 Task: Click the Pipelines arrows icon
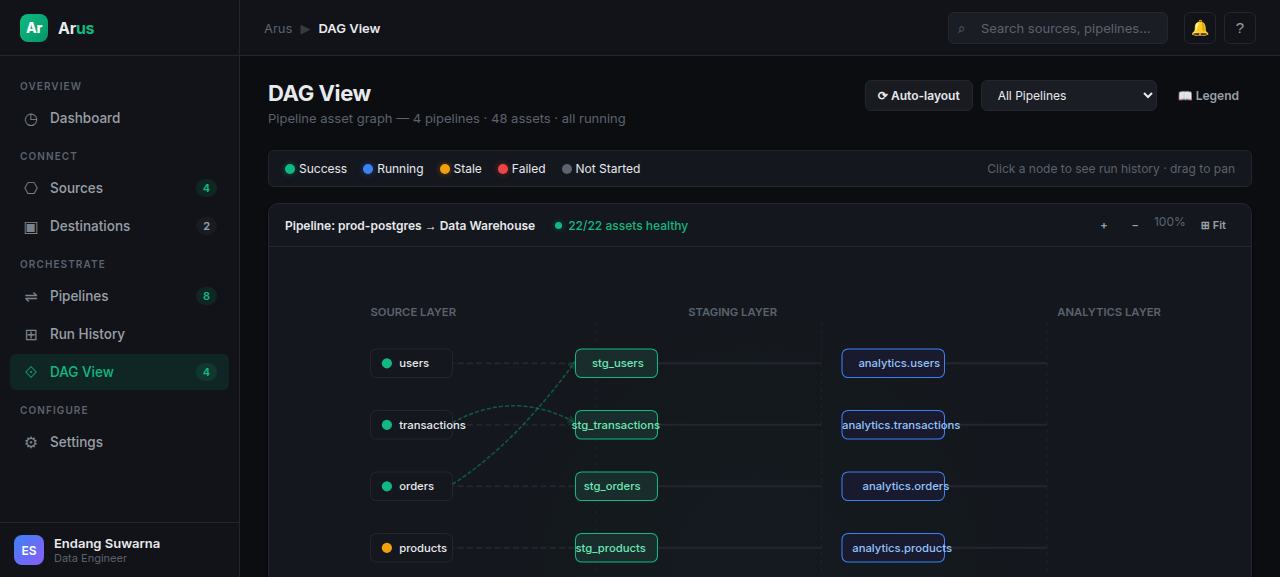31,297
